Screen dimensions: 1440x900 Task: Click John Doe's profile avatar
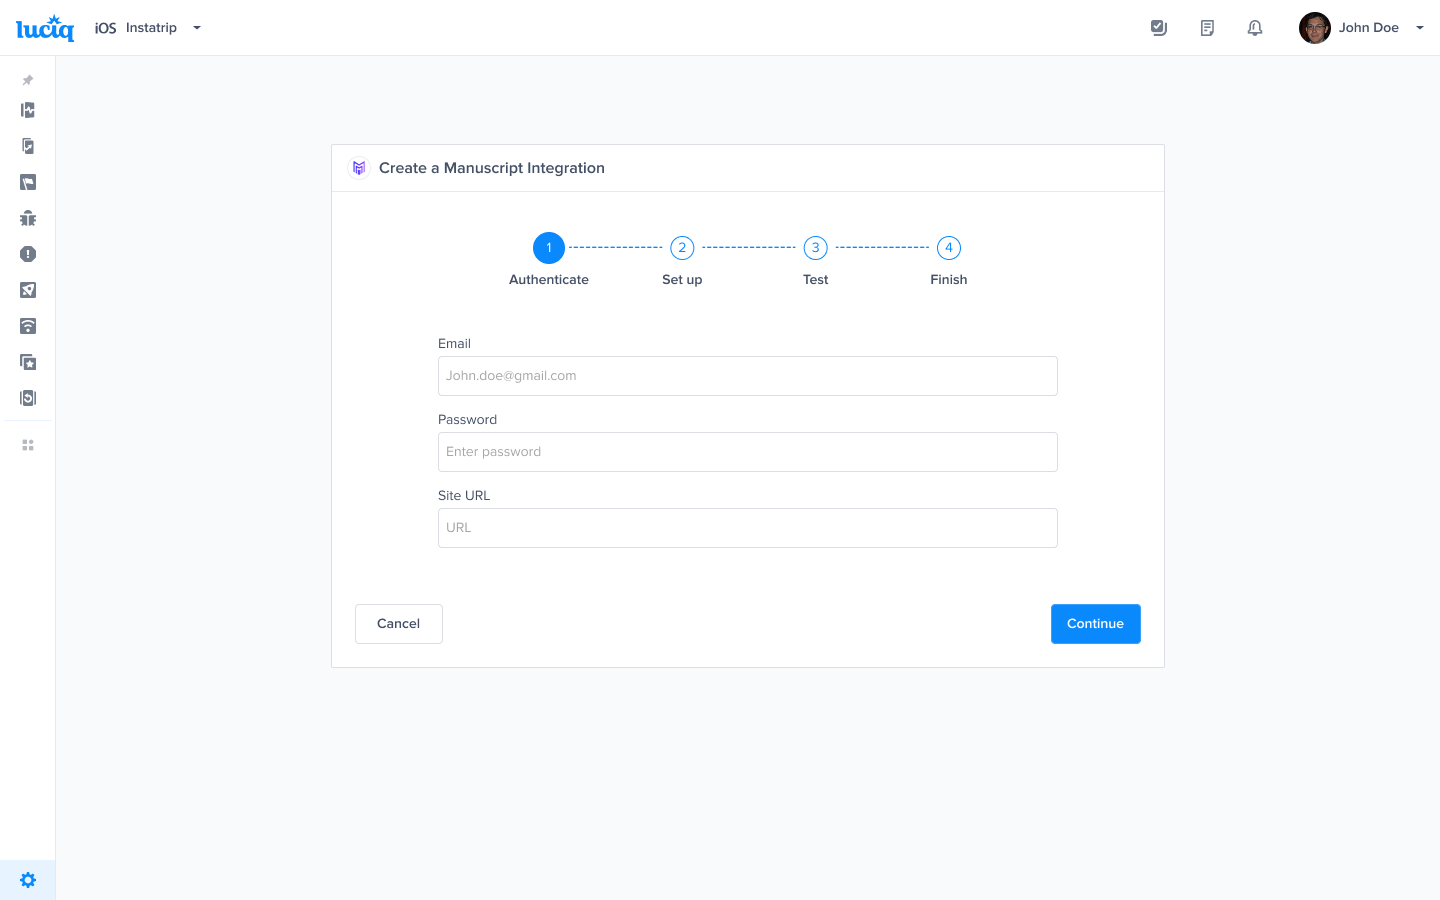click(1315, 28)
